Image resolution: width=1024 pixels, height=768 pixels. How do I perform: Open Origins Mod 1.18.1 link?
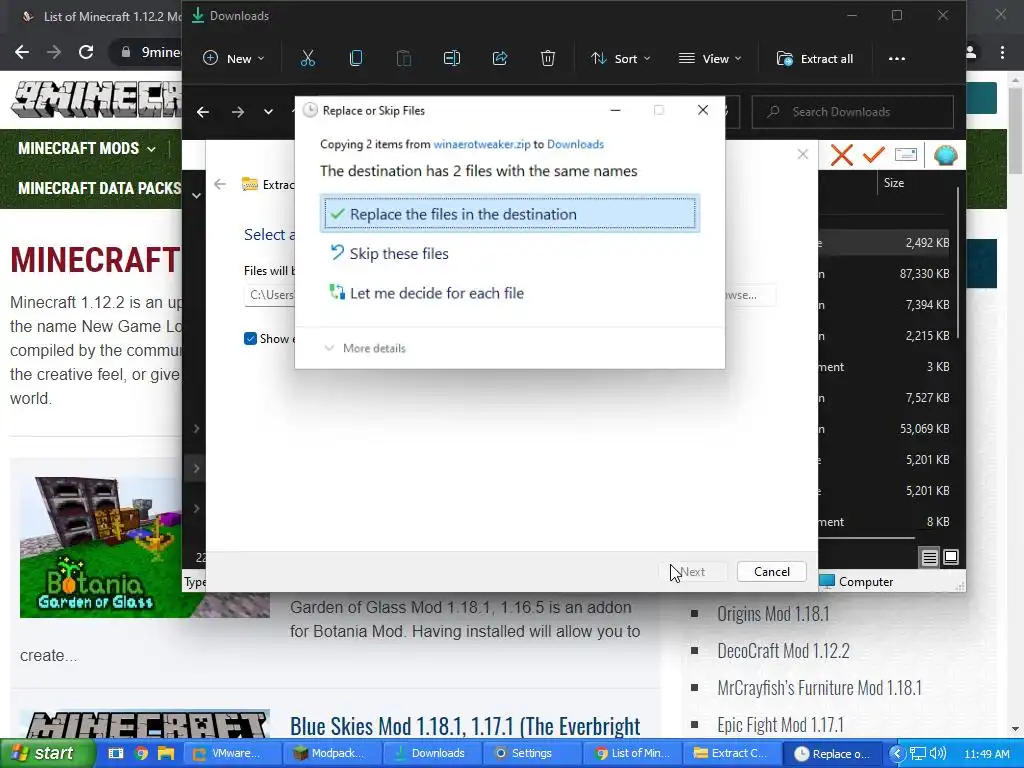coord(773,614)
